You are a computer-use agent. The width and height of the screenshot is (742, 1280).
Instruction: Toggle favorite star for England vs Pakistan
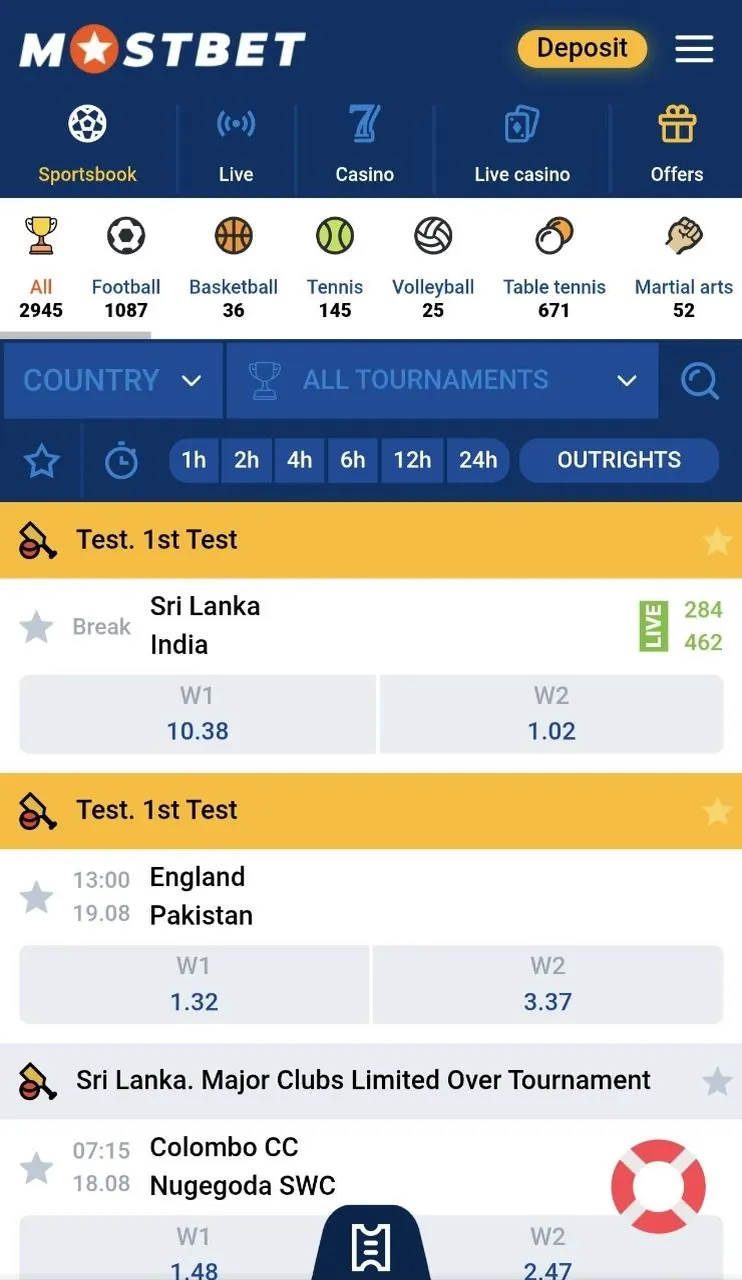[x=37, y=897]
